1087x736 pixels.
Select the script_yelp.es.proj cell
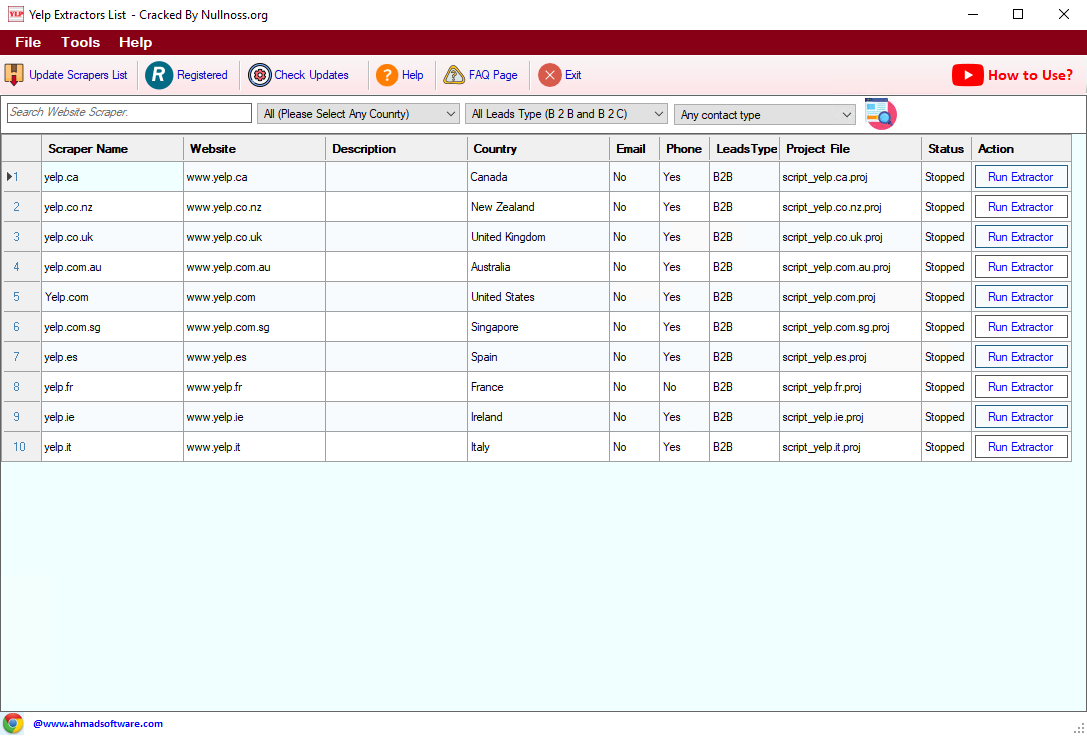[851, 357]
